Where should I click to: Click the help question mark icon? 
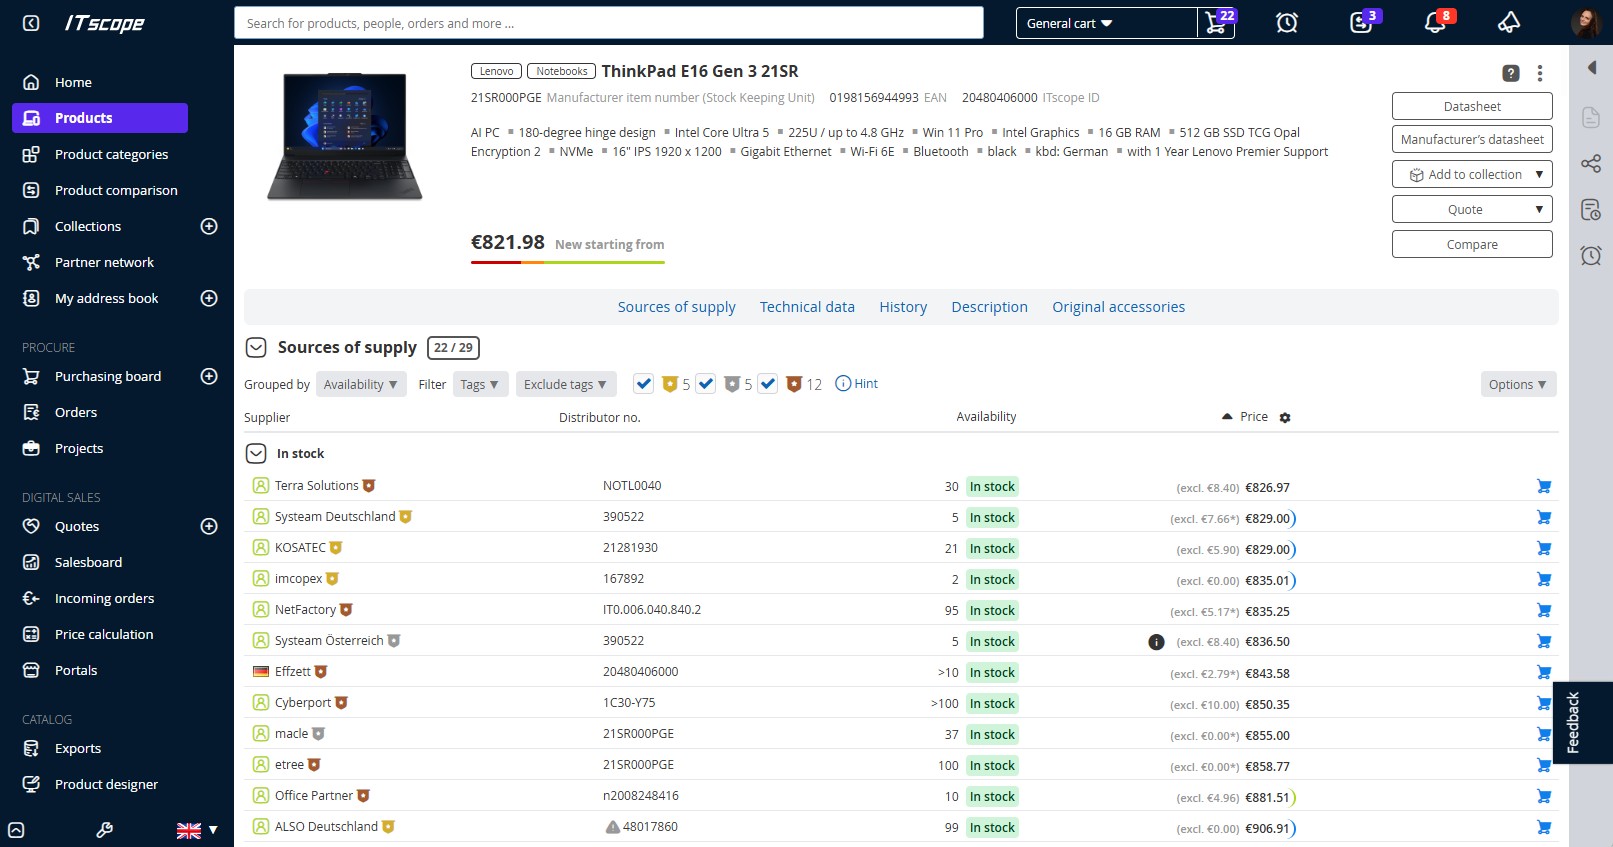click(1510, 73)
